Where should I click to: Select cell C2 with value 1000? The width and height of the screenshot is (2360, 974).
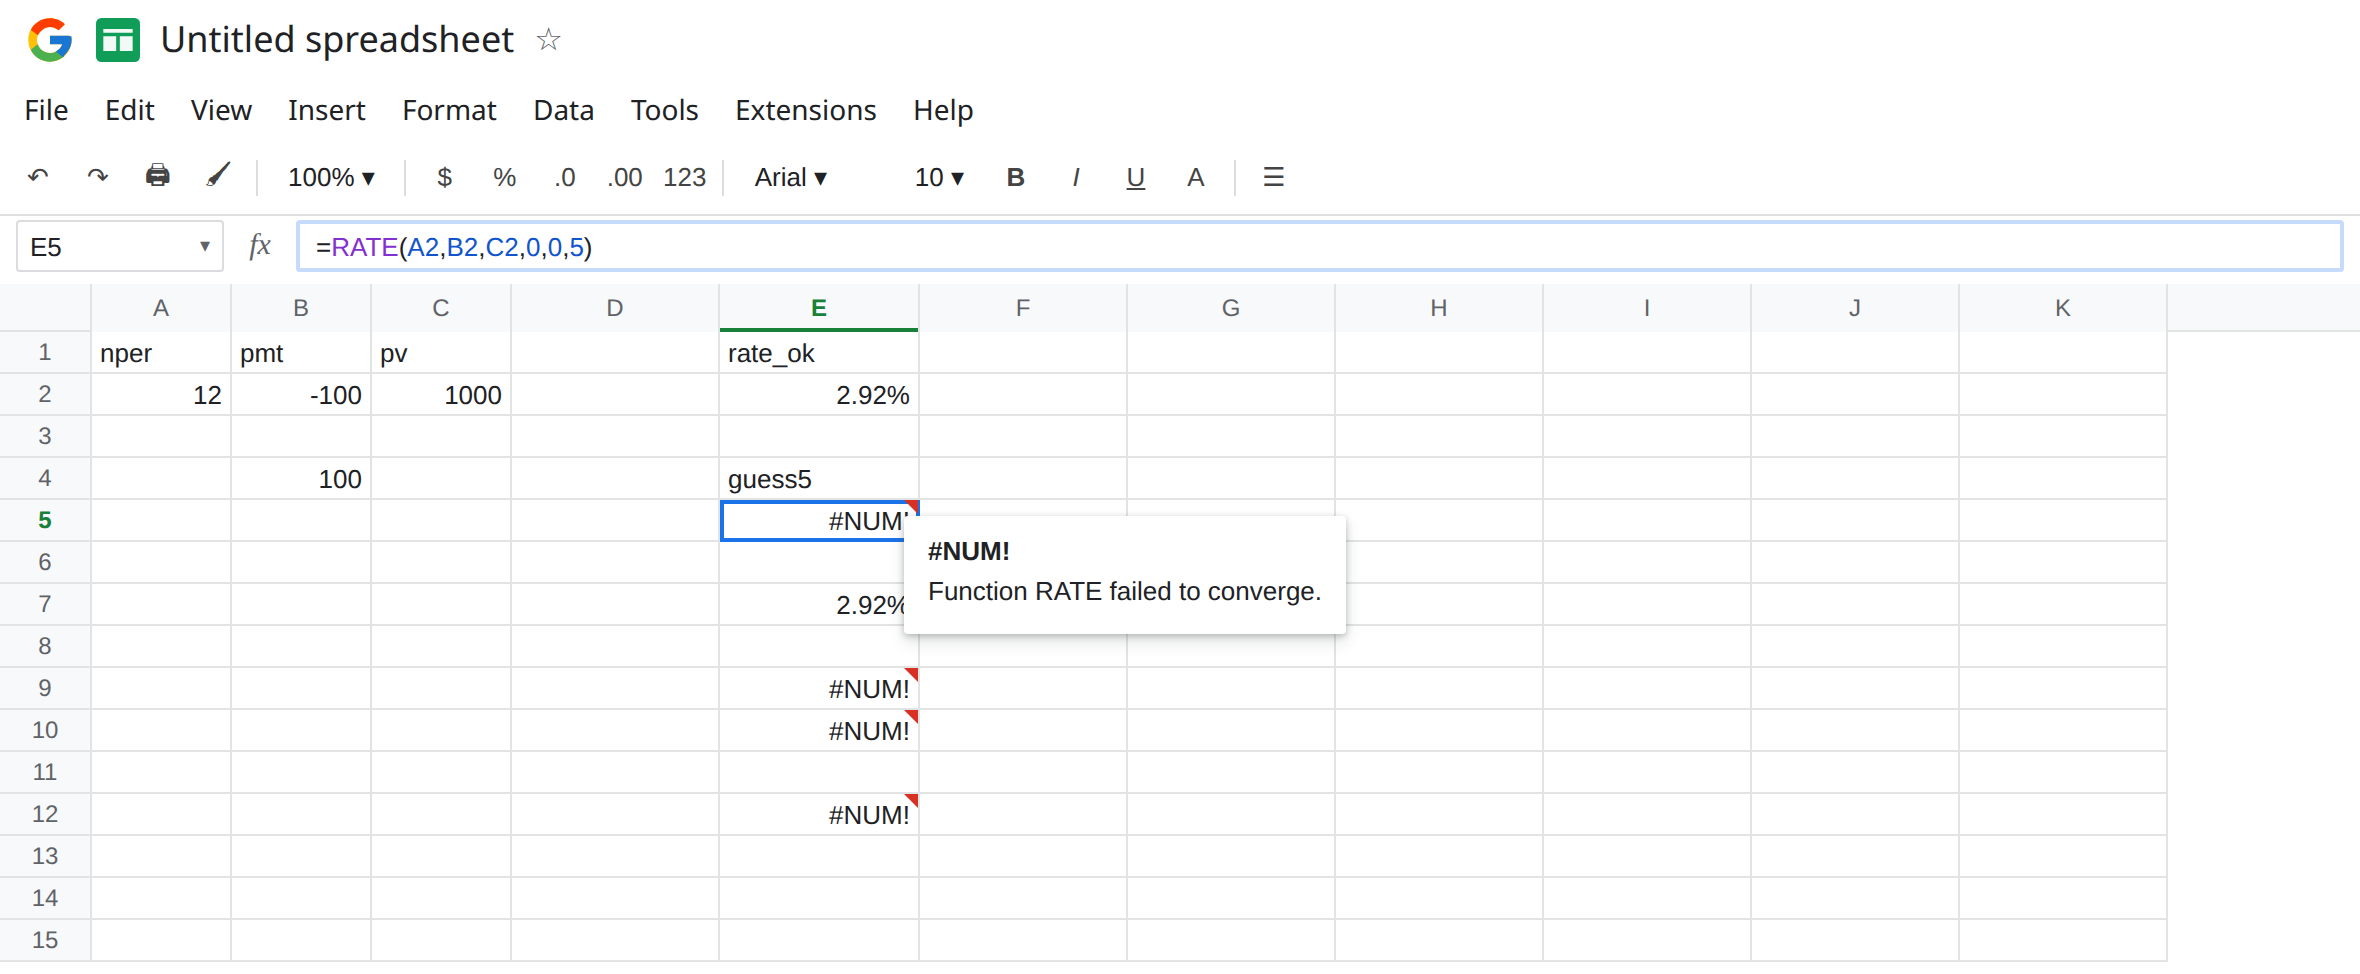click(441, 395)
